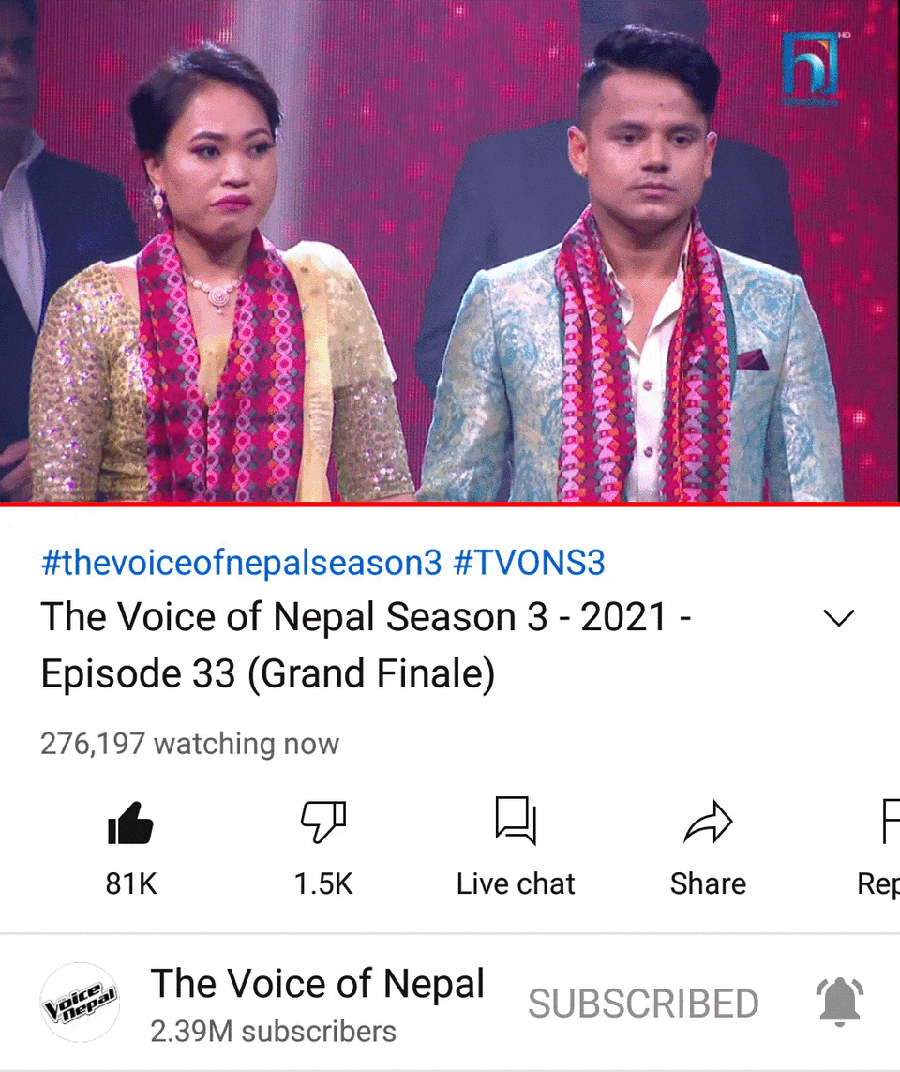900x1072 pixels.
Task: Tap the partially visible Report flag icon
Action: 890,821
